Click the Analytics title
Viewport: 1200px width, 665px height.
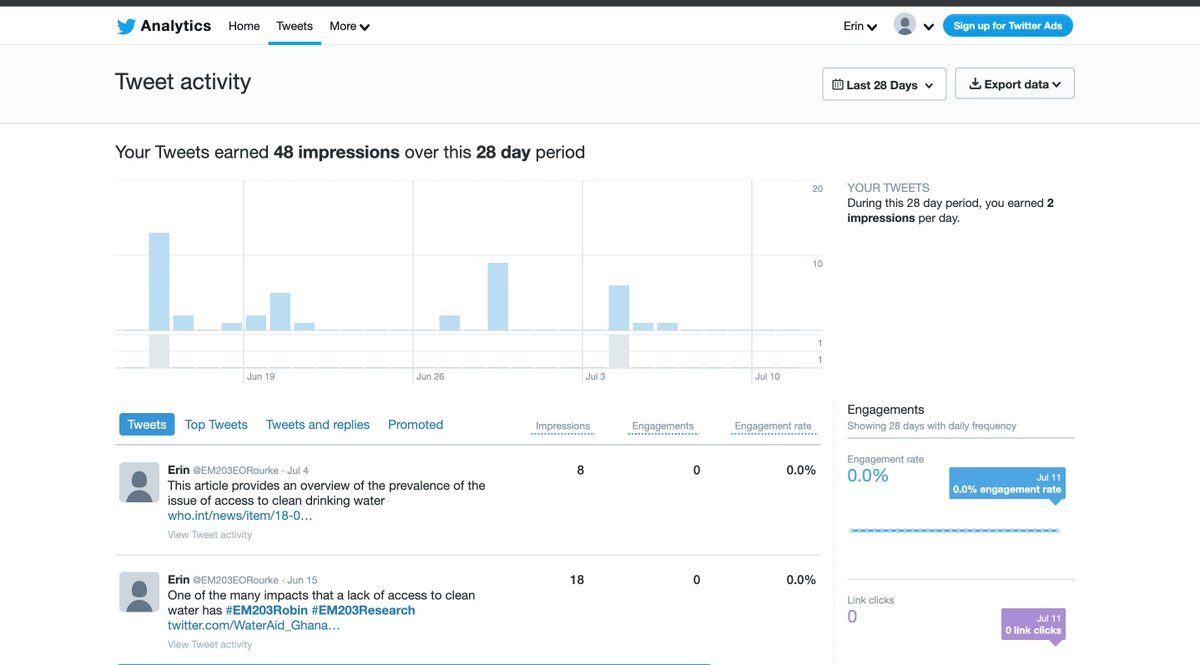pos(176,26)
